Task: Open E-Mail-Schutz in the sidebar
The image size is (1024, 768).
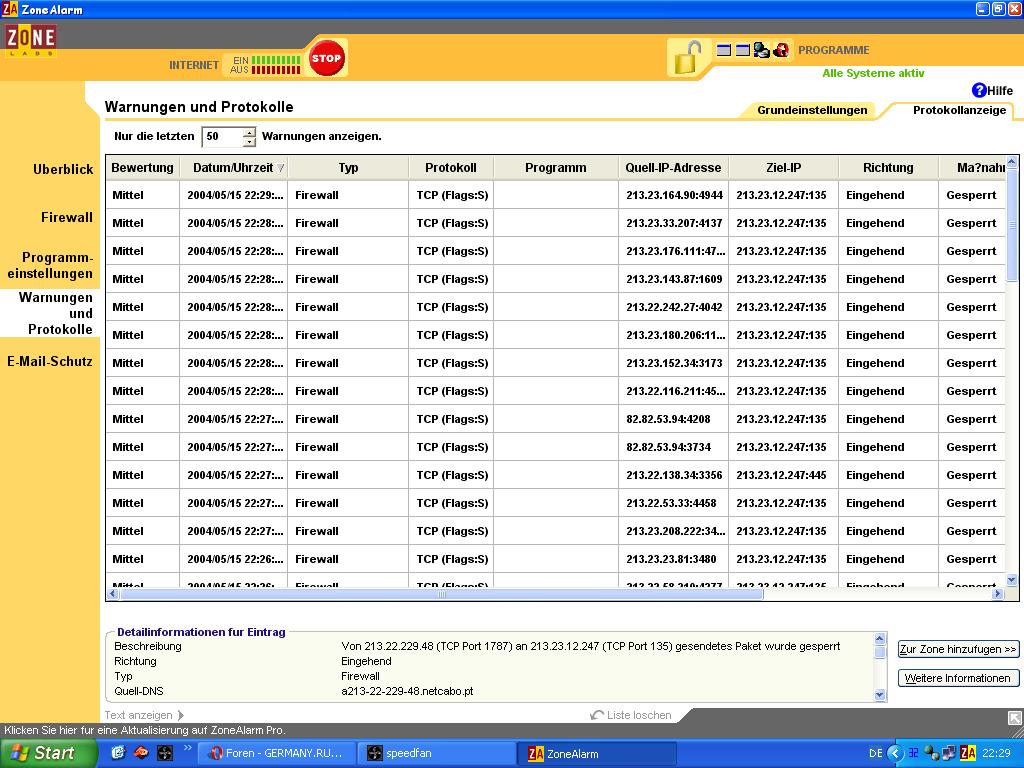Action: [x=50, y=361]
